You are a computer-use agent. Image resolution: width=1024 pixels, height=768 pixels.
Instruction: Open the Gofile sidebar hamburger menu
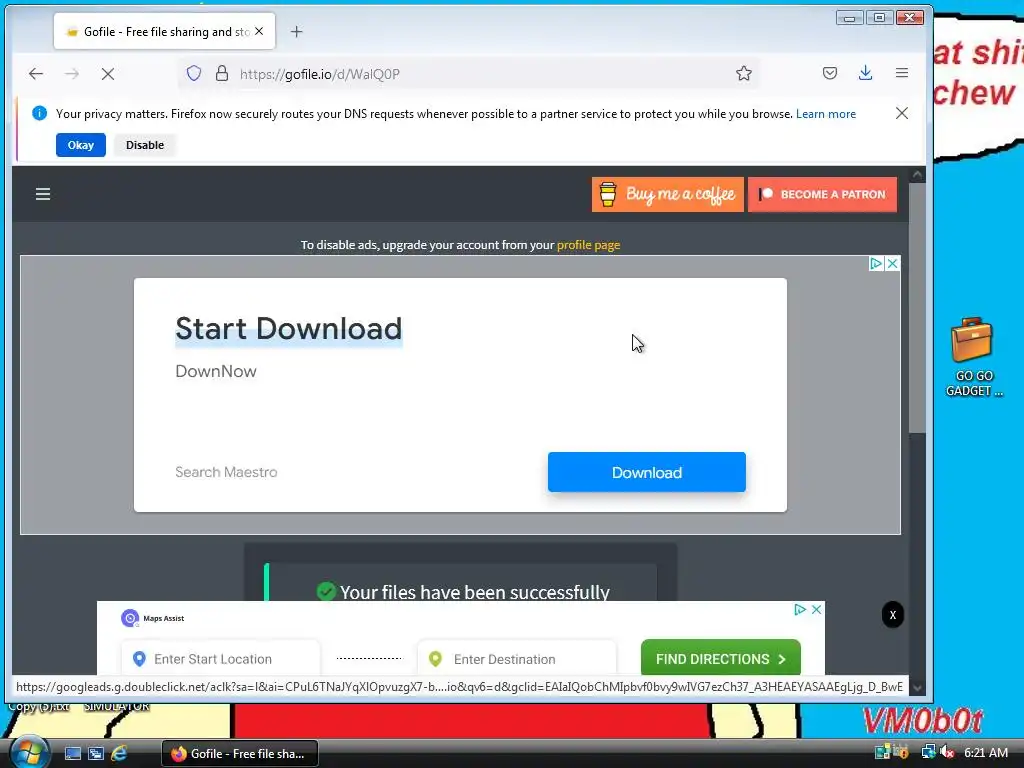[43, 194]
